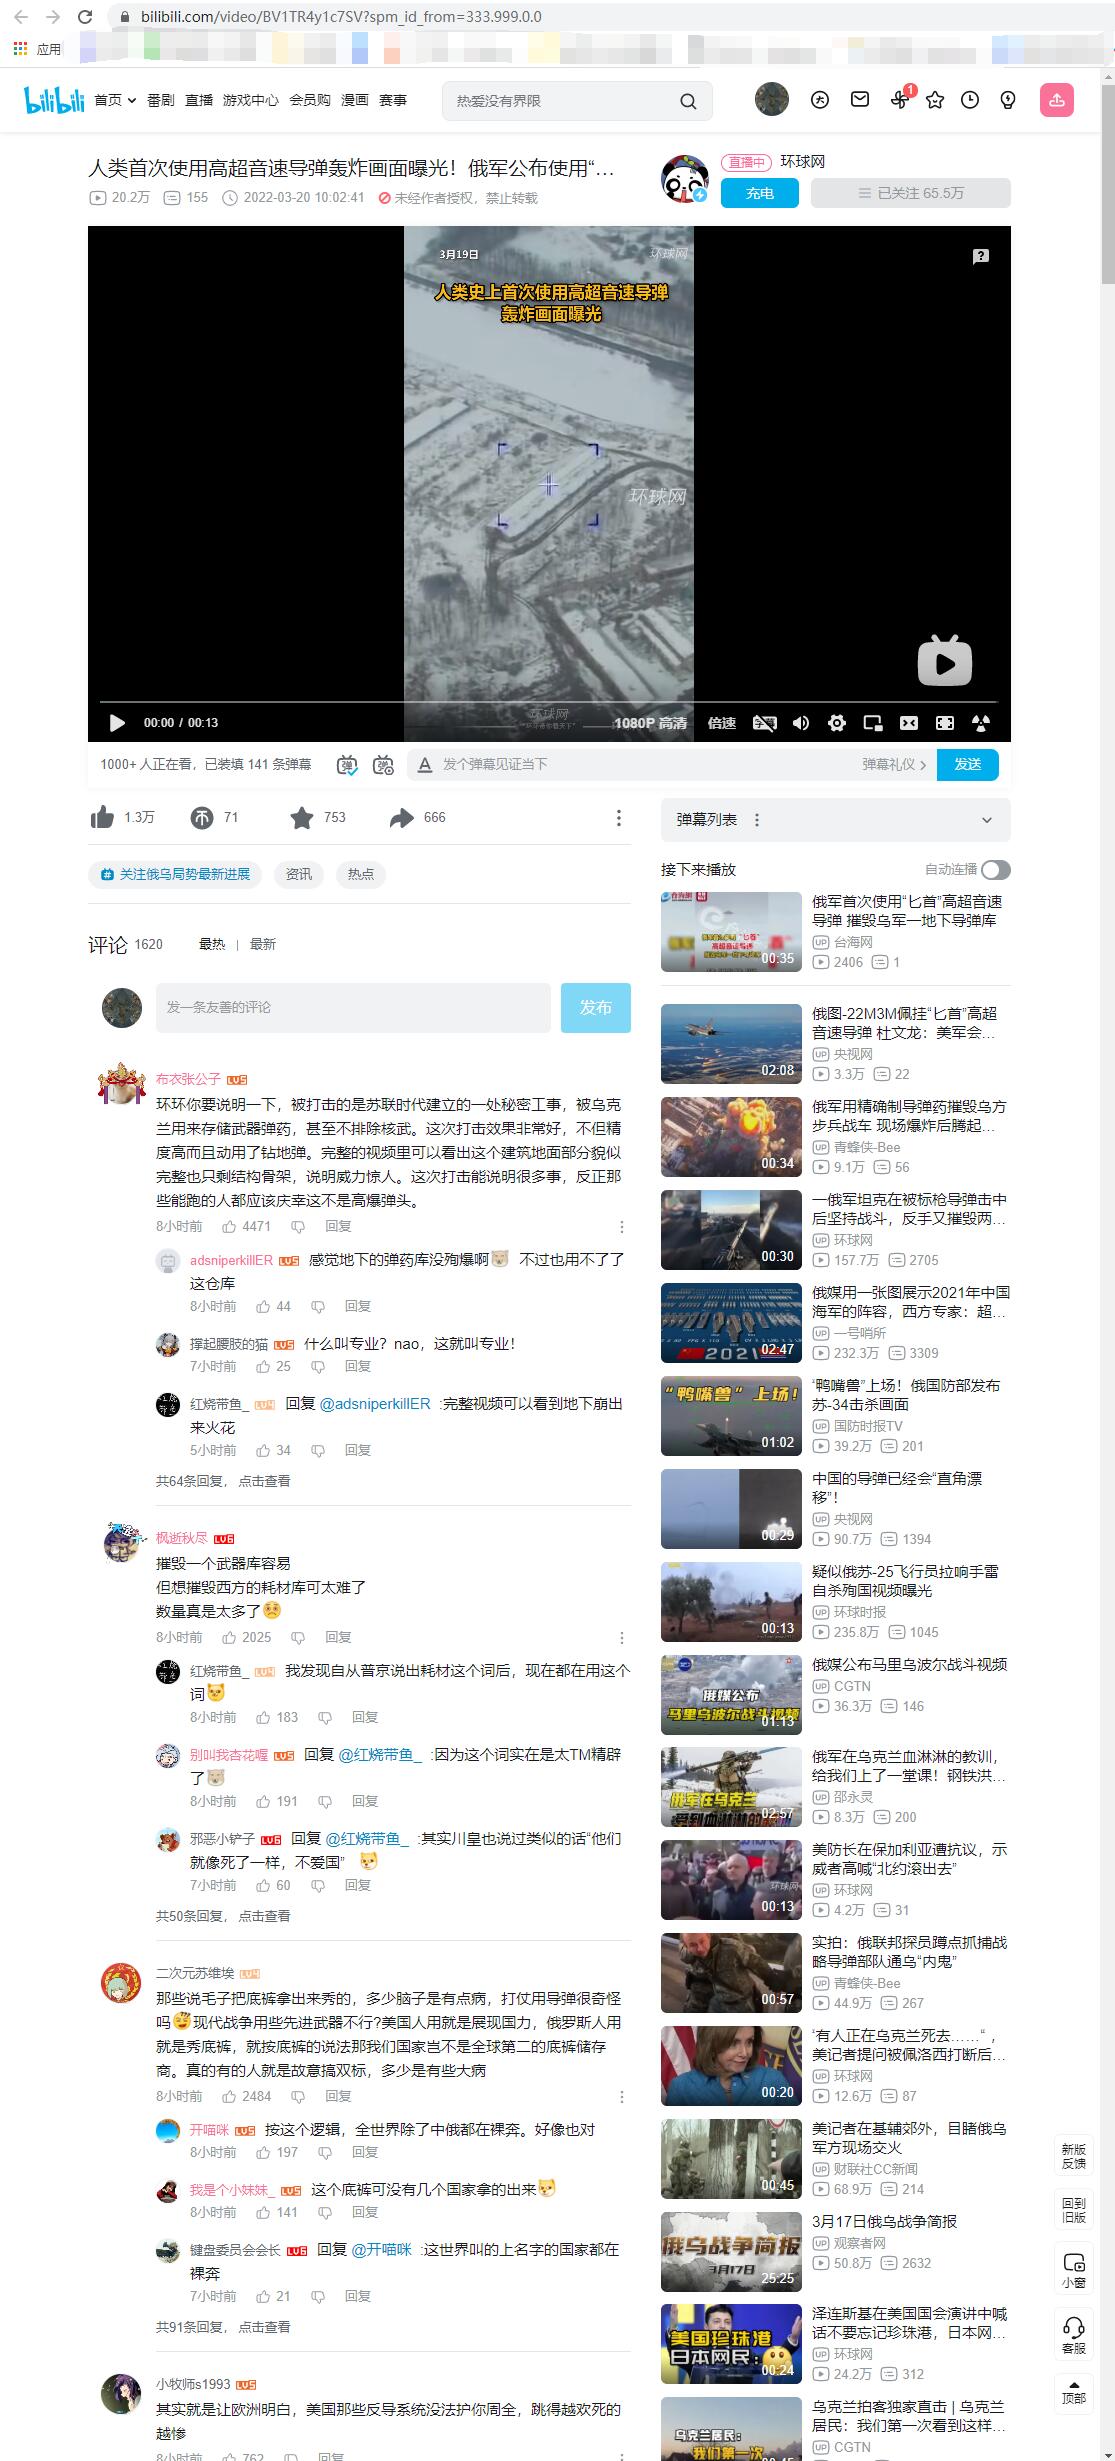
Task: Open the 首页 dropdown in navigation
Action: (x=115, y=100)
